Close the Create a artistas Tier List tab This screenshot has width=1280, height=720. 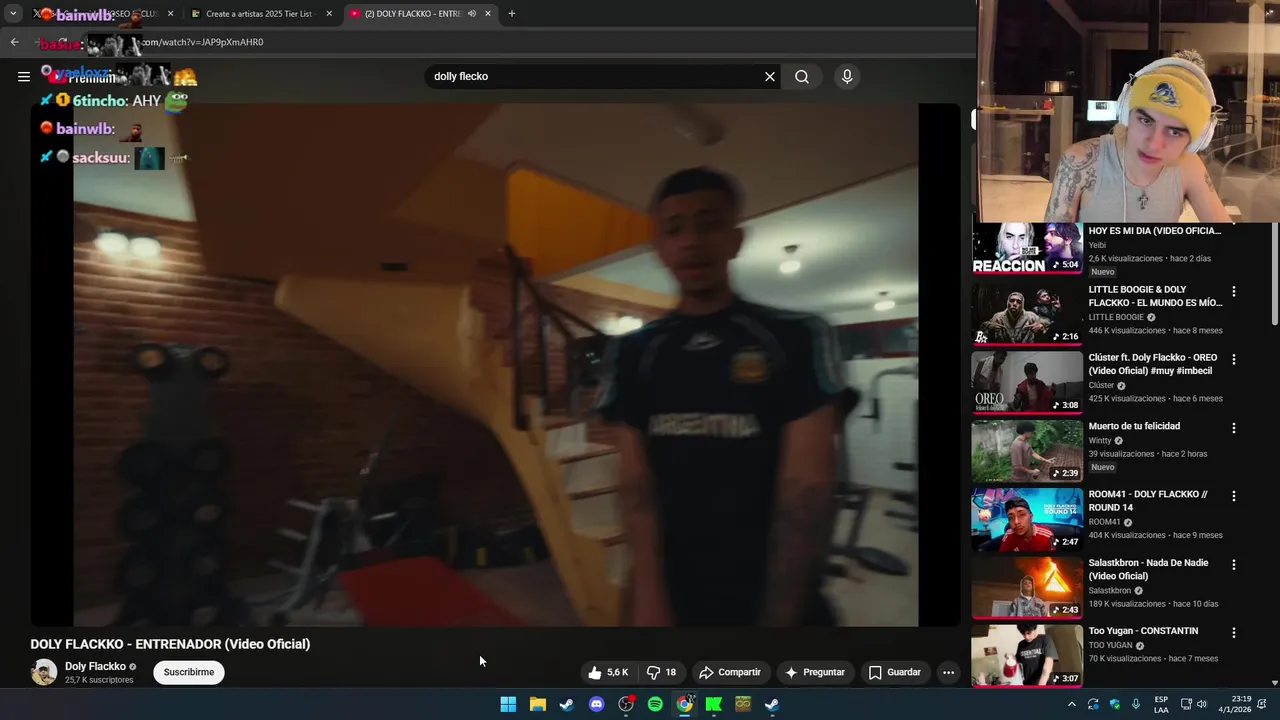pyautogui.click(x=329, y=14)
